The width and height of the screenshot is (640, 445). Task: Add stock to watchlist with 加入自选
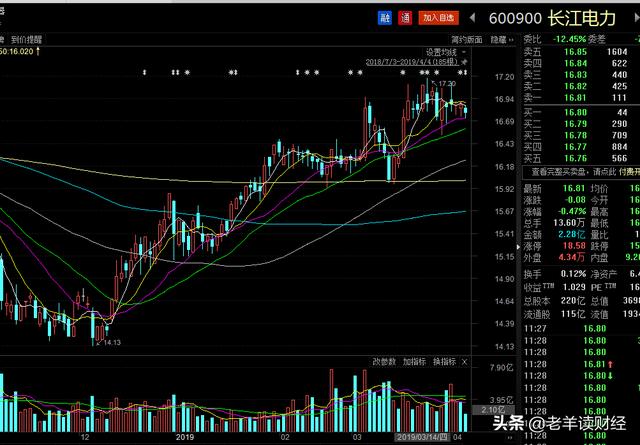coord(438,18)
